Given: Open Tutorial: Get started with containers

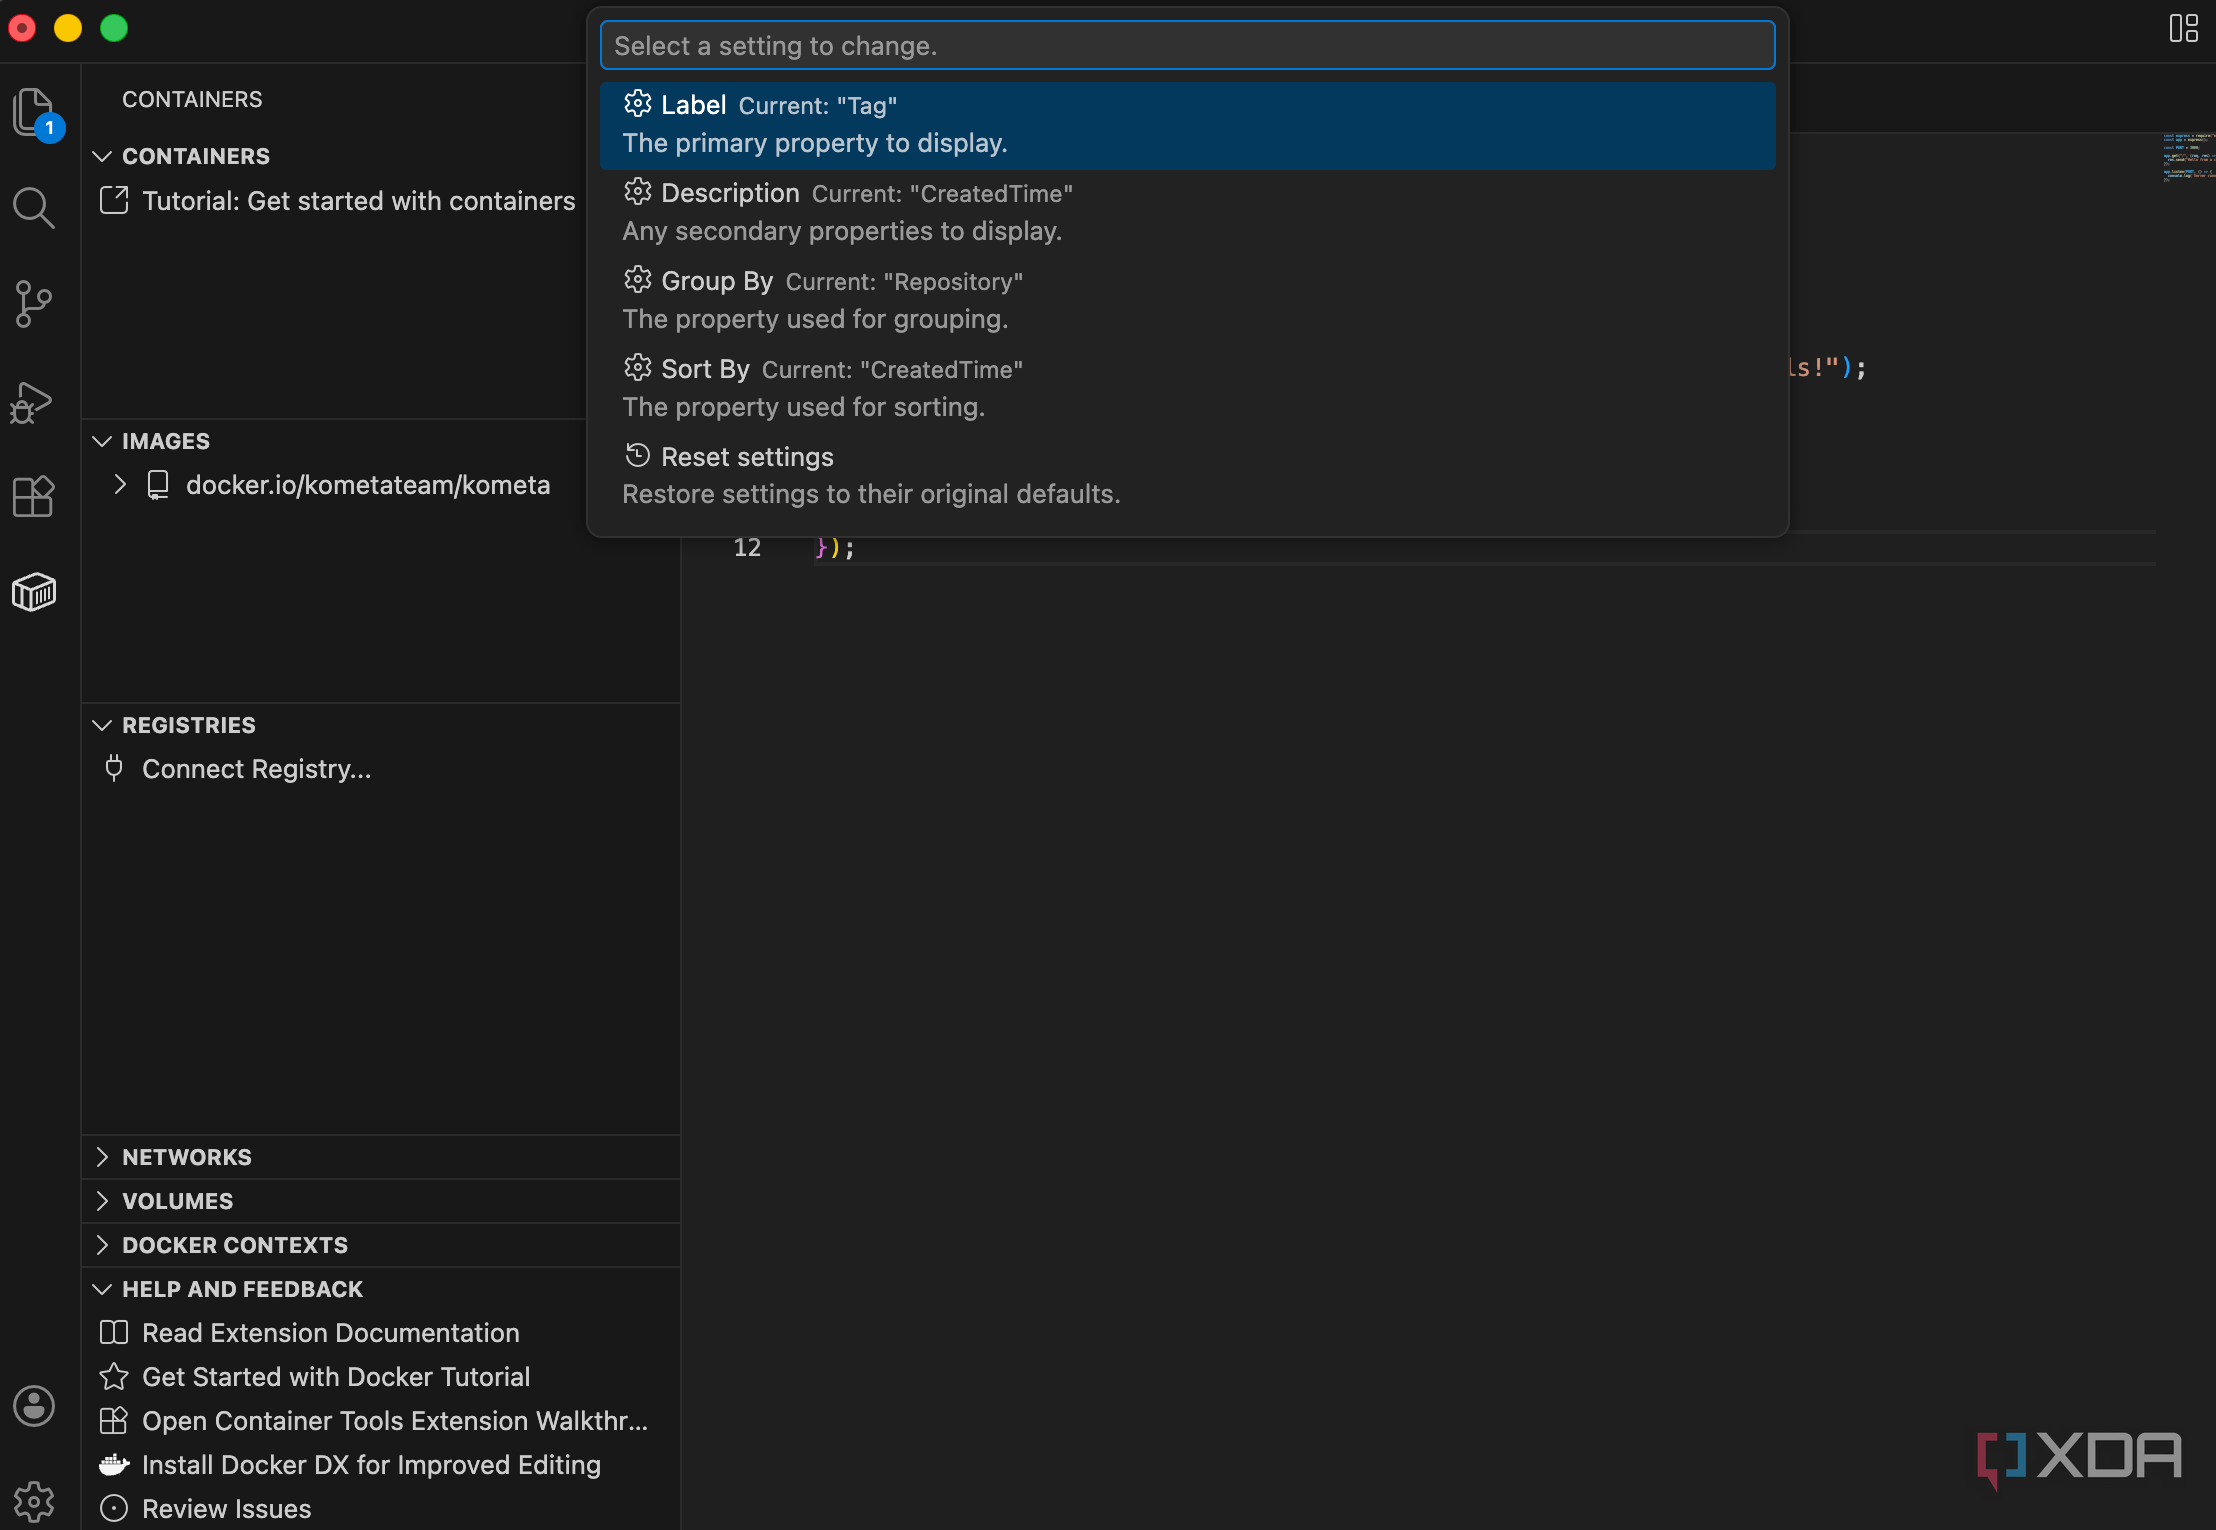Looking at the screenshot, I should pyautogui.click(x=358, y=200).
